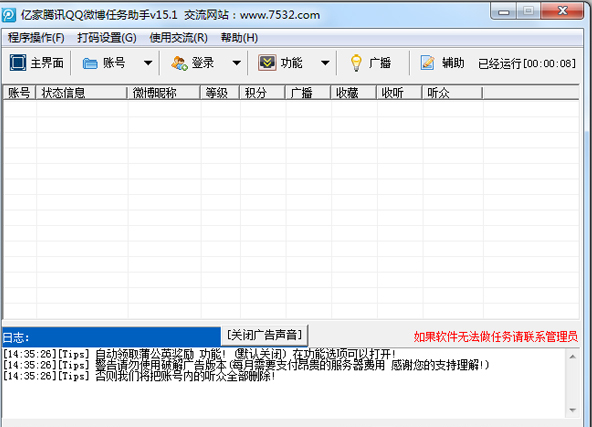Screen dimensions: 592x427
Task: Minimize the window
Action: 504,11
